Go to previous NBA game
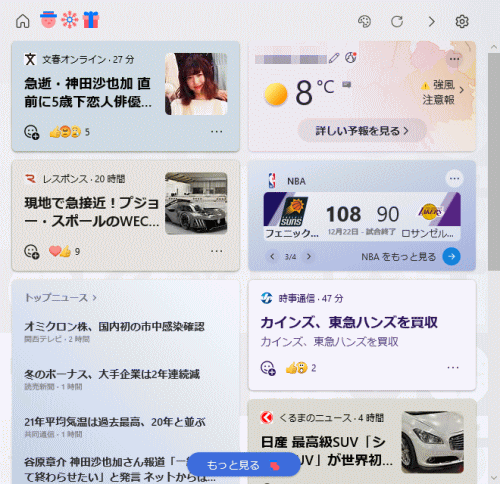Image resolution: width=500 pixels, height=484 pixels. click(272, 256)
